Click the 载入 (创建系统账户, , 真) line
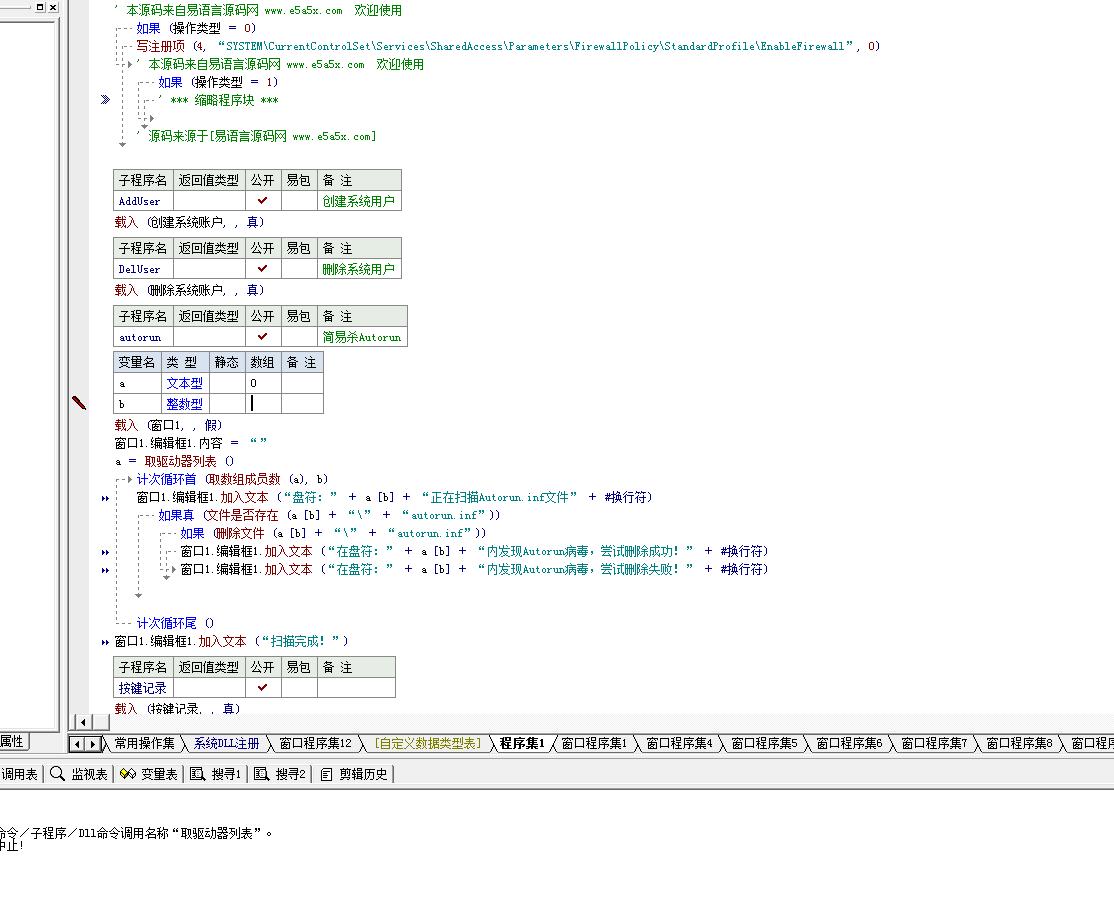The image size is (1114, 914). point(190,222)
